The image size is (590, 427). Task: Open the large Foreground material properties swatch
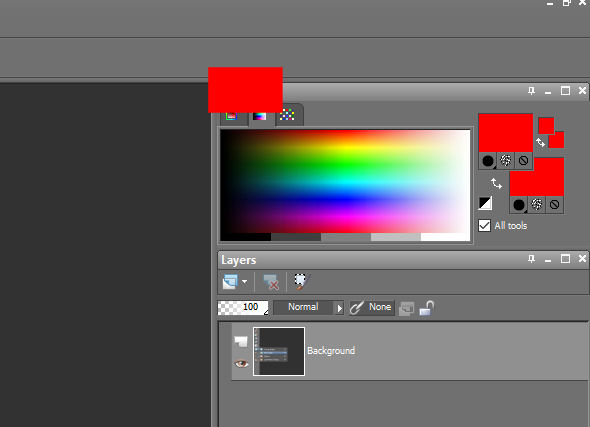506,133
